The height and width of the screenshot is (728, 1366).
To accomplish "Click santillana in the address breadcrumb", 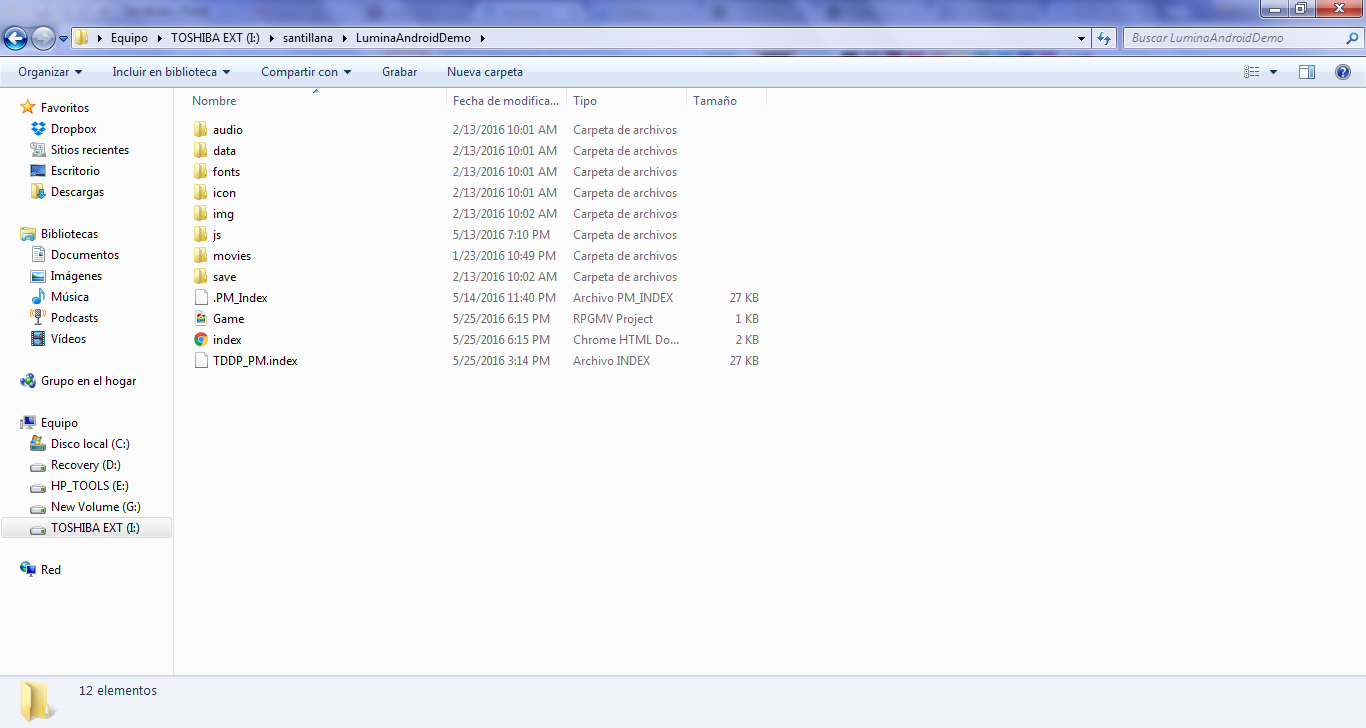I will [307, 38].
